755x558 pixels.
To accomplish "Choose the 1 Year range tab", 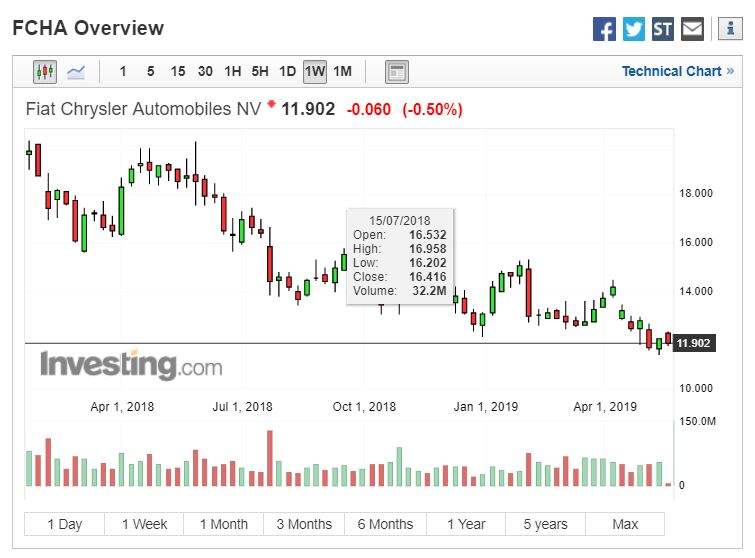I will click(x=466, y=524).
